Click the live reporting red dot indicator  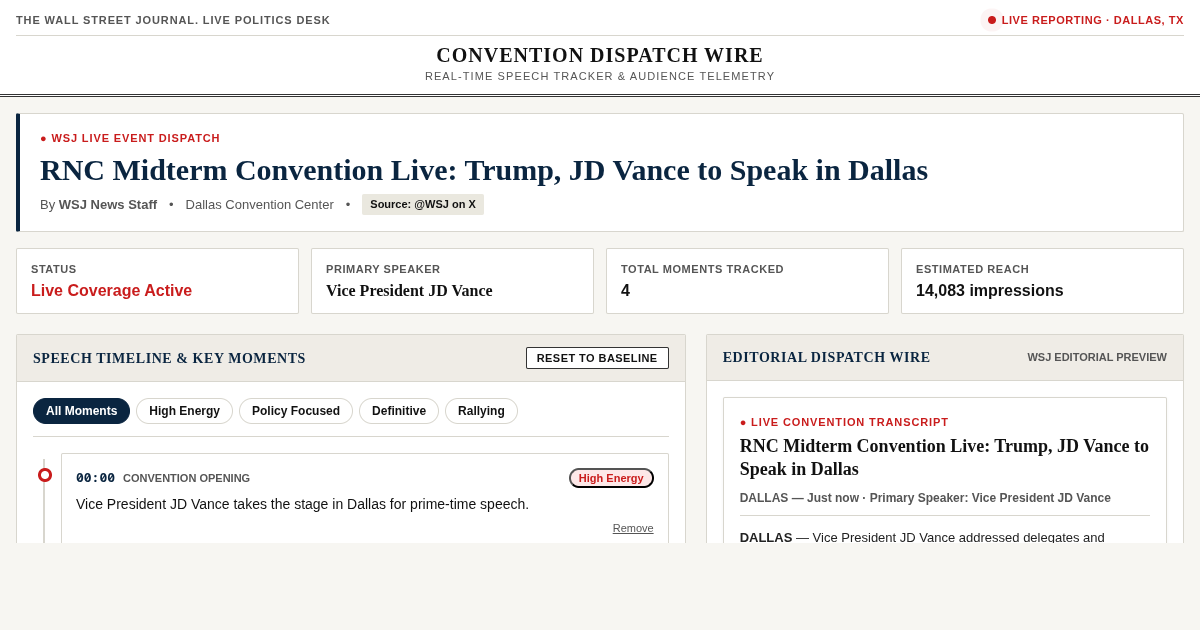(x=992, y=20)
